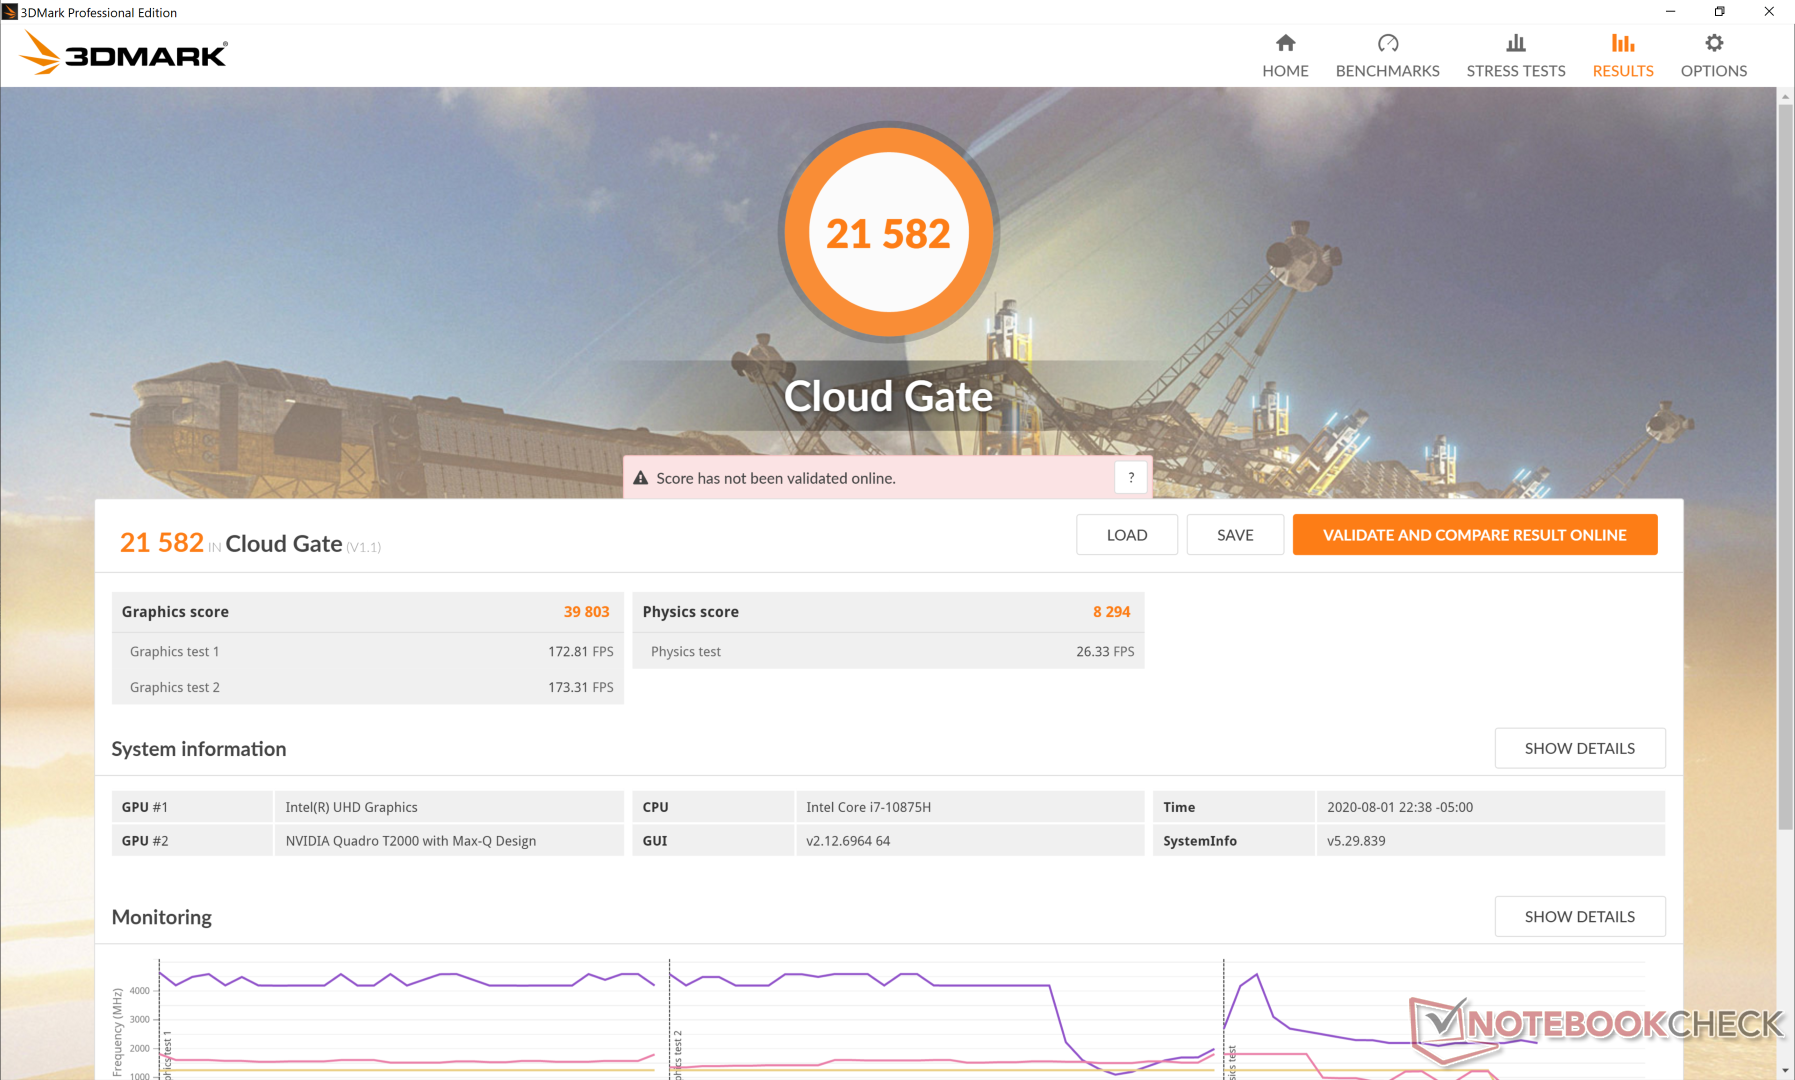Viewport: 1795px width, 1080px height.
Task: Click the warning triangle icon
Action: click(x=641, y=478)
